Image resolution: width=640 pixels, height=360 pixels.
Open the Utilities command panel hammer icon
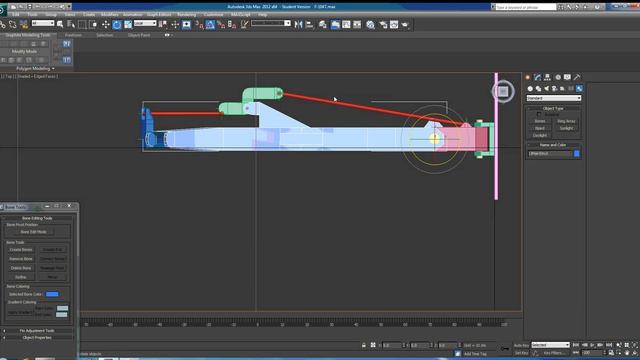tap(577, 77)
